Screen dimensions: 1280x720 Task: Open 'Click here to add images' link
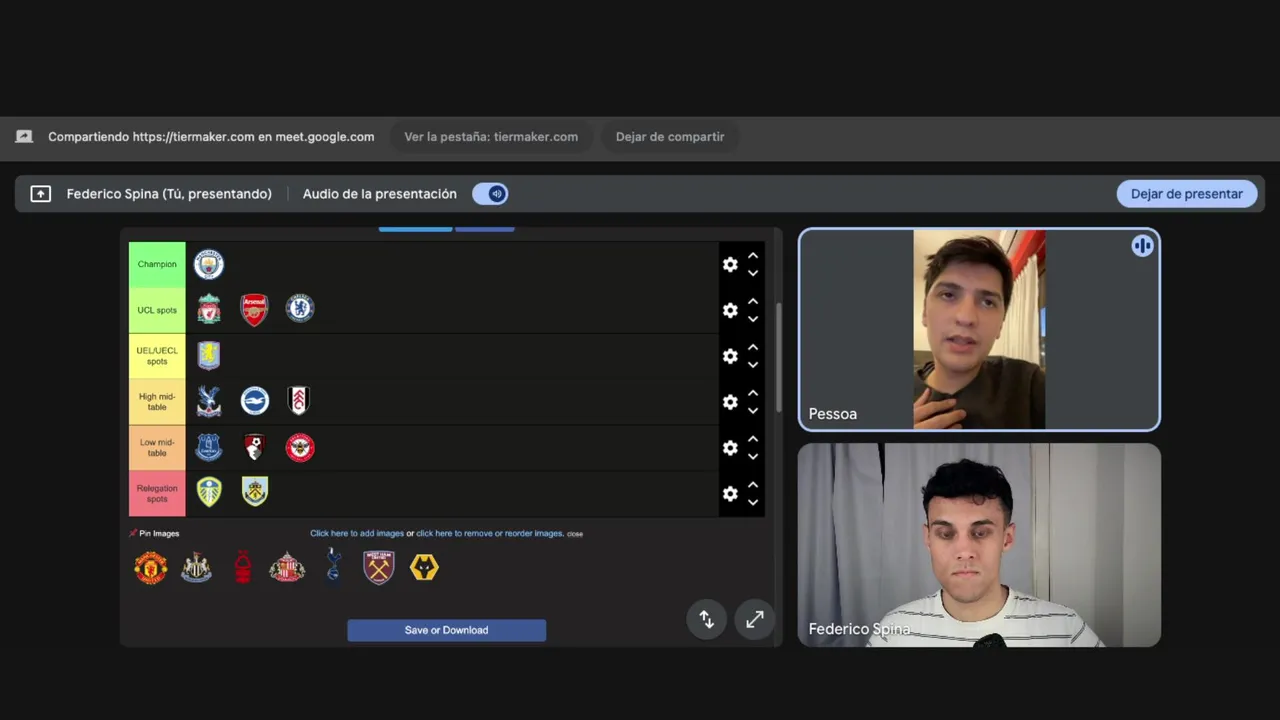point(357,533)
